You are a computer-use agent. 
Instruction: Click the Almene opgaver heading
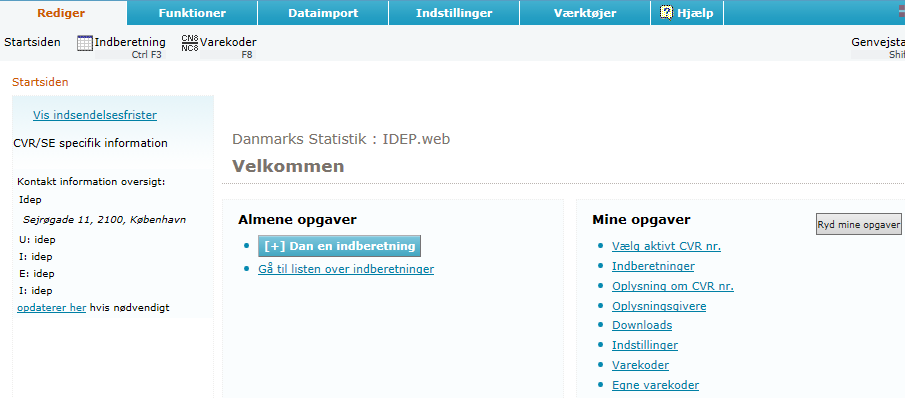(x=297, y=219)
